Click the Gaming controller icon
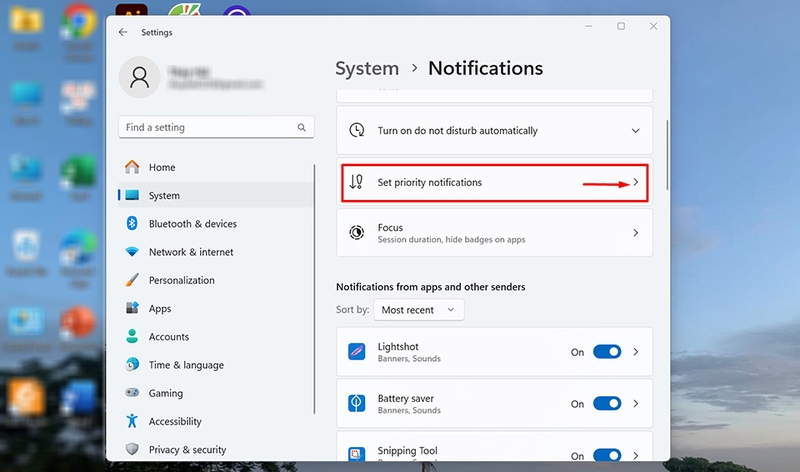Screen dimensions: 800x472 point(132,392)
